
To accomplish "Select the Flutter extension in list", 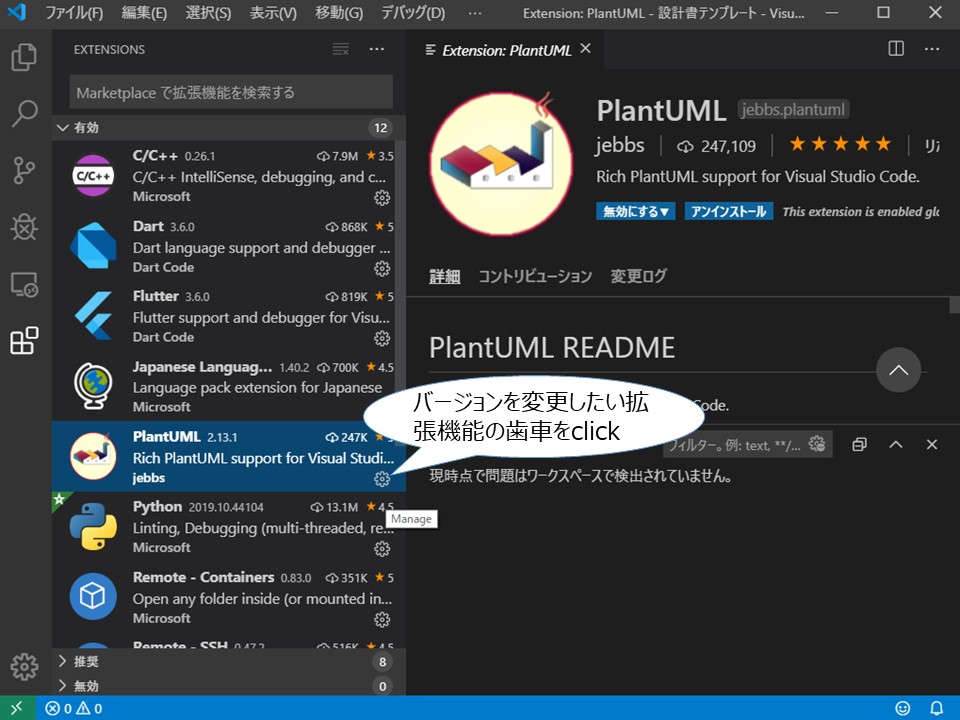I will 229,315.
